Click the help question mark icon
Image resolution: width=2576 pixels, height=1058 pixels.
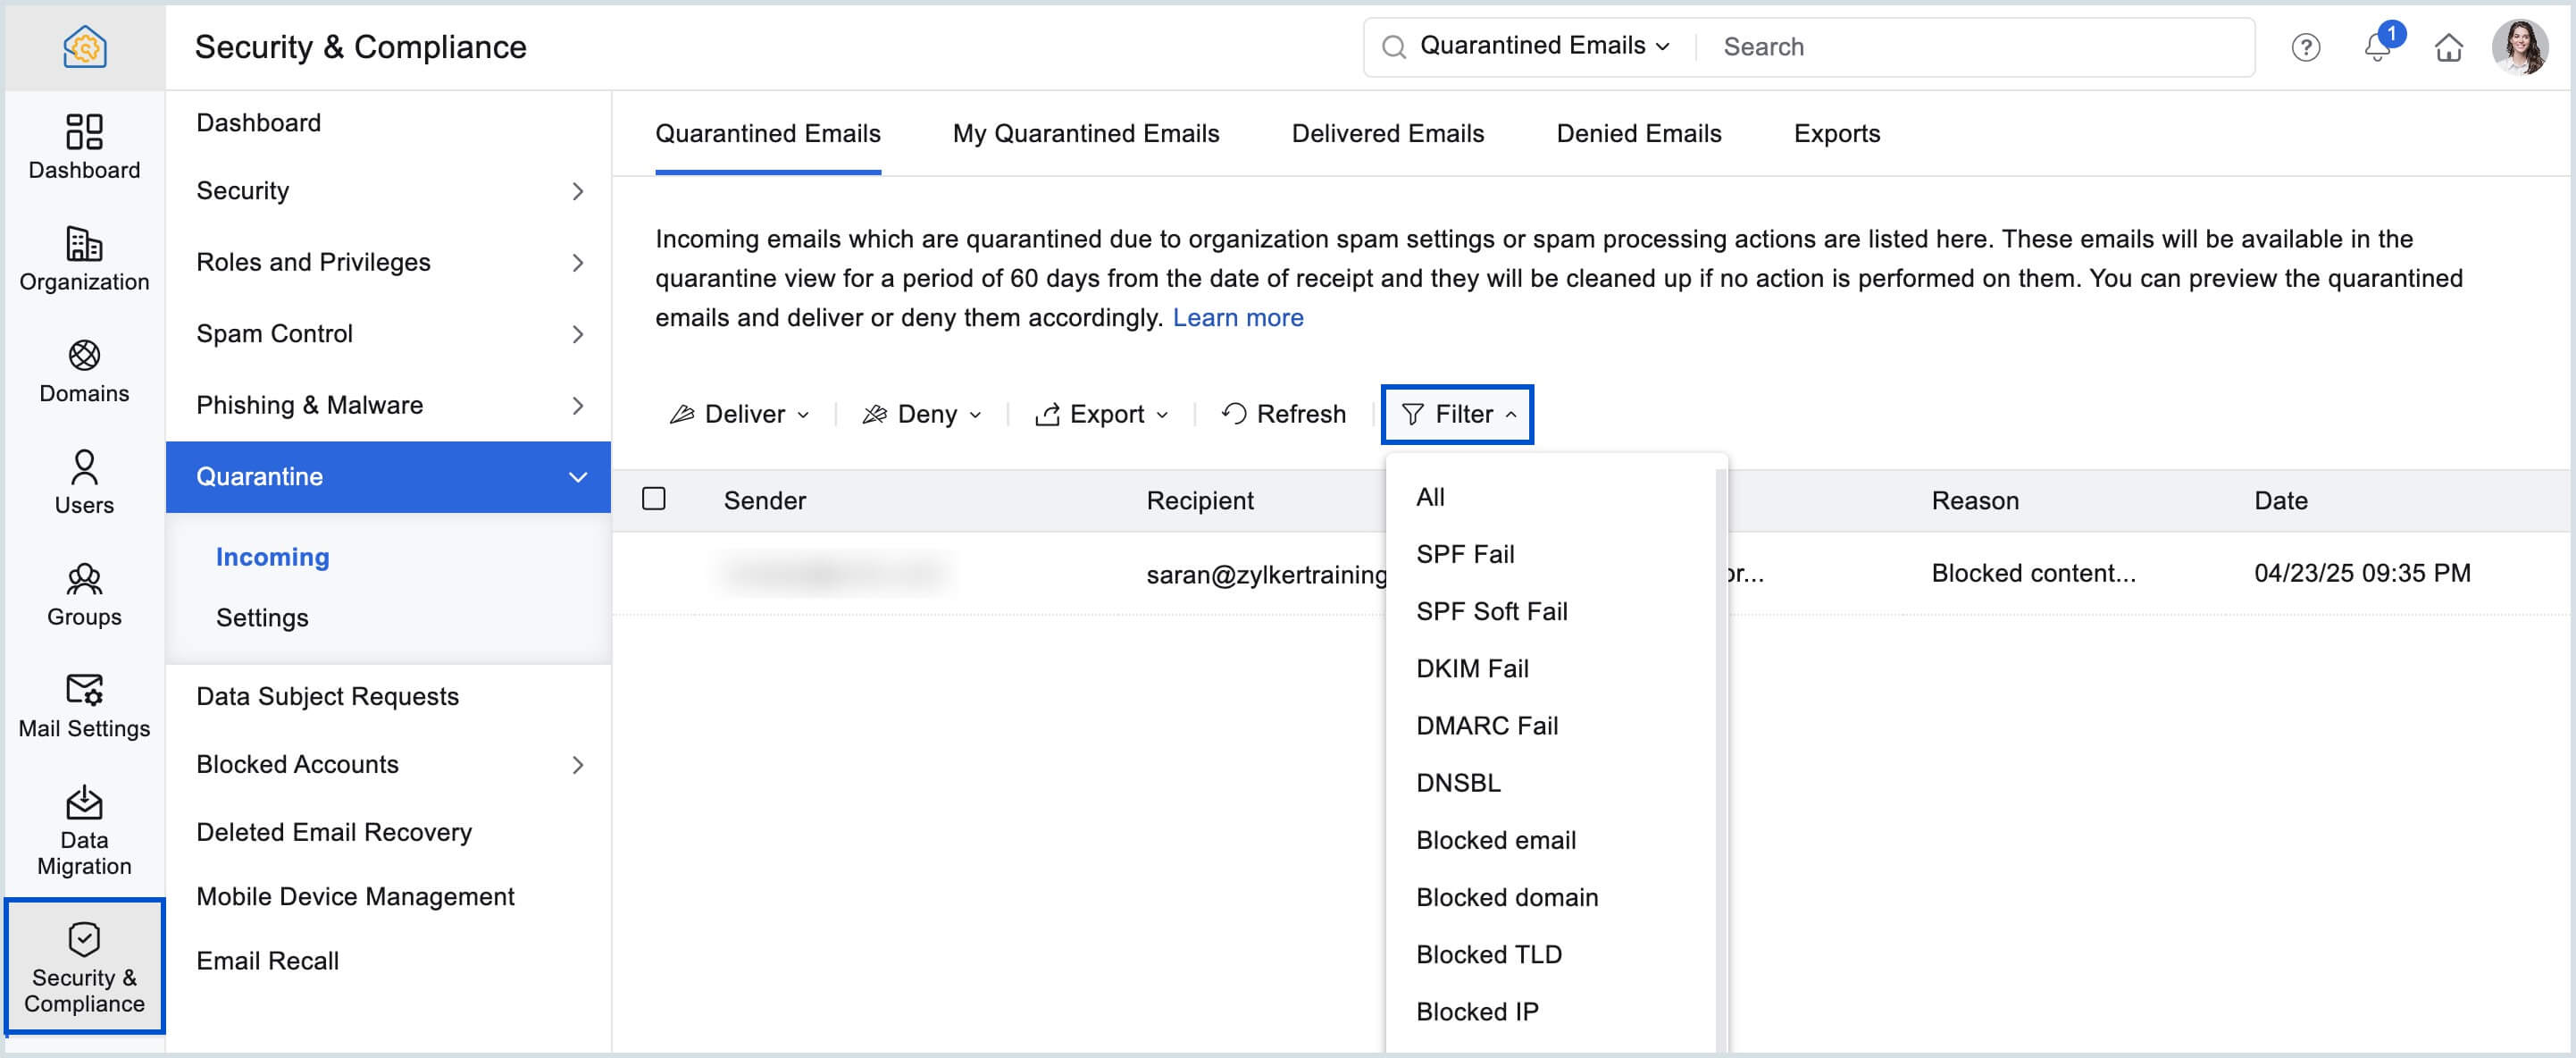click(2305, 47)
